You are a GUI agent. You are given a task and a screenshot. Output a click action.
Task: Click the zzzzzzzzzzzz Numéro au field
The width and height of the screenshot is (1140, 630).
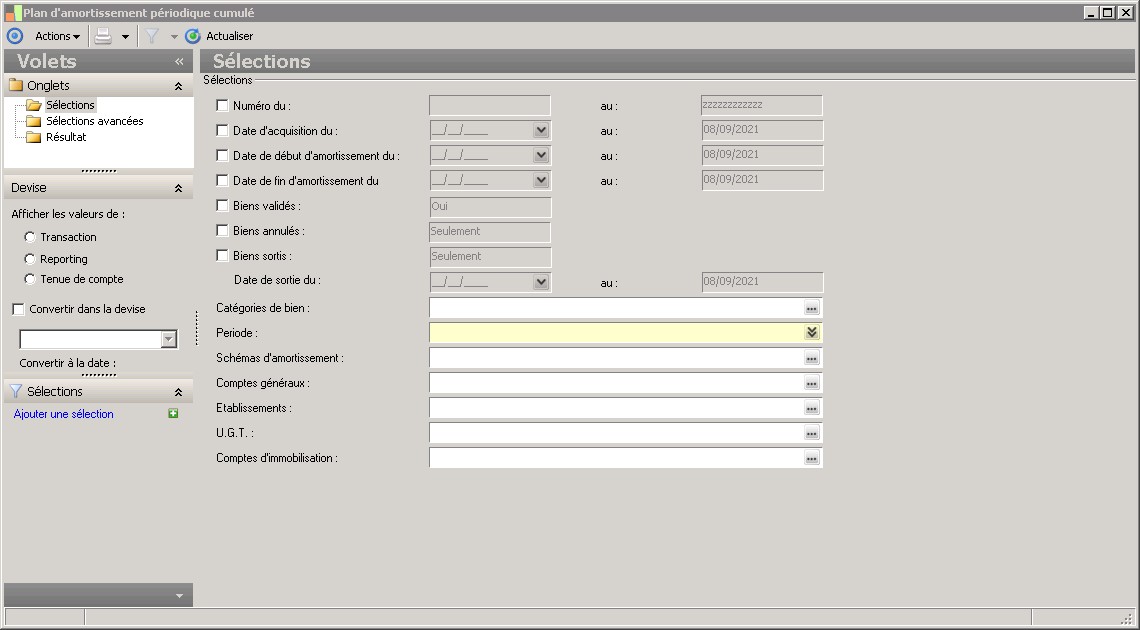(x=762, y=105)
